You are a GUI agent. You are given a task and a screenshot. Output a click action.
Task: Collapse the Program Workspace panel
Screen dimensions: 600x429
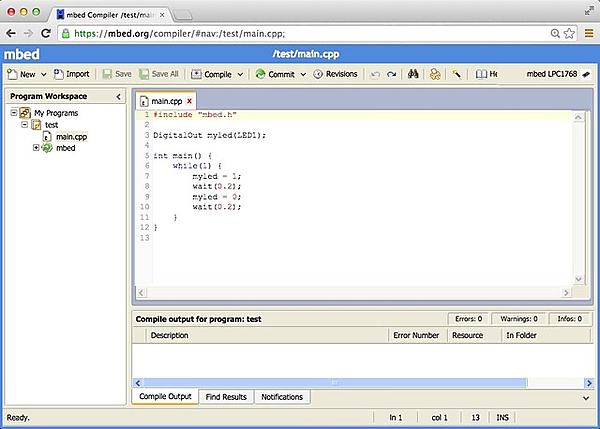119,97
